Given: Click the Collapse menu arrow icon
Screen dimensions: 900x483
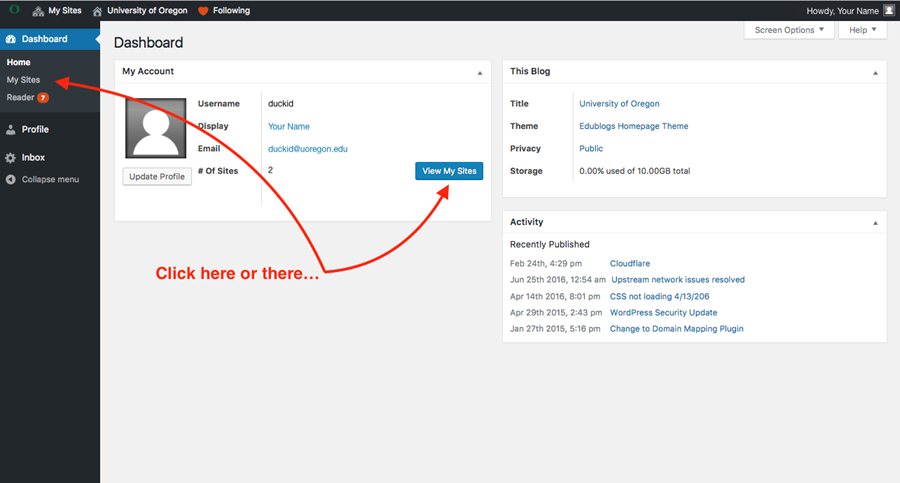Looking at the screenshot, I should 11,180.
